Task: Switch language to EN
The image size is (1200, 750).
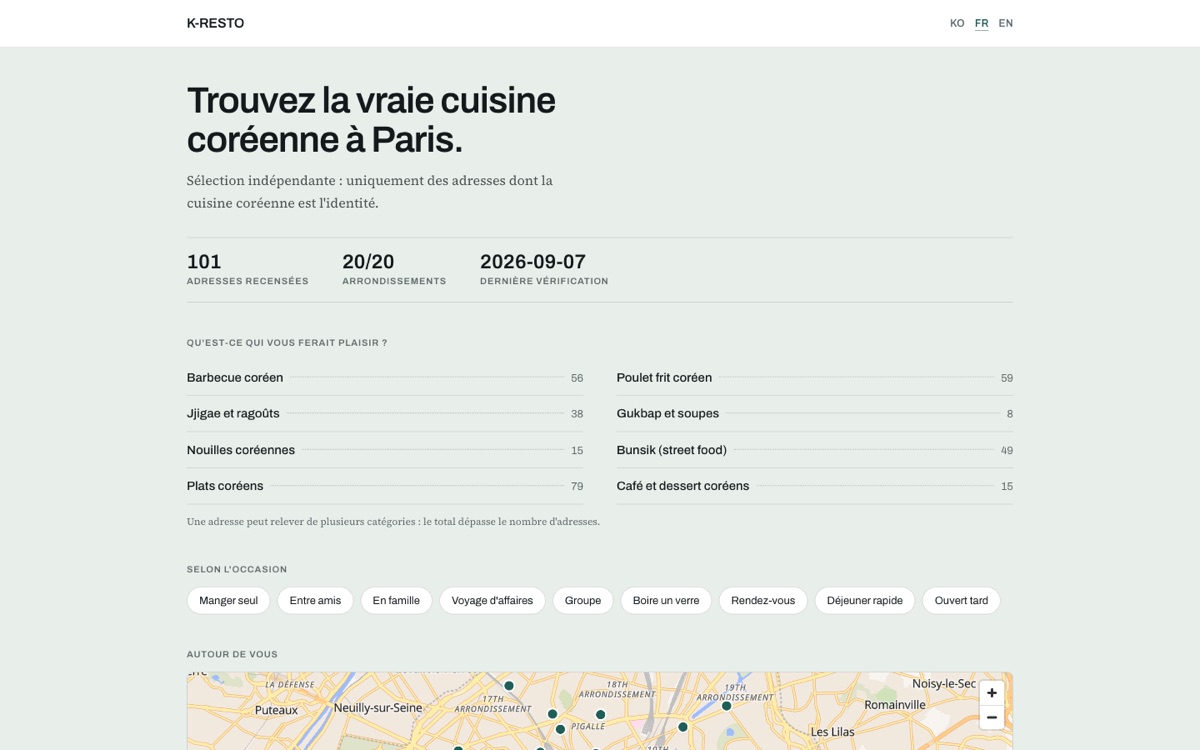Action: 1006,23
